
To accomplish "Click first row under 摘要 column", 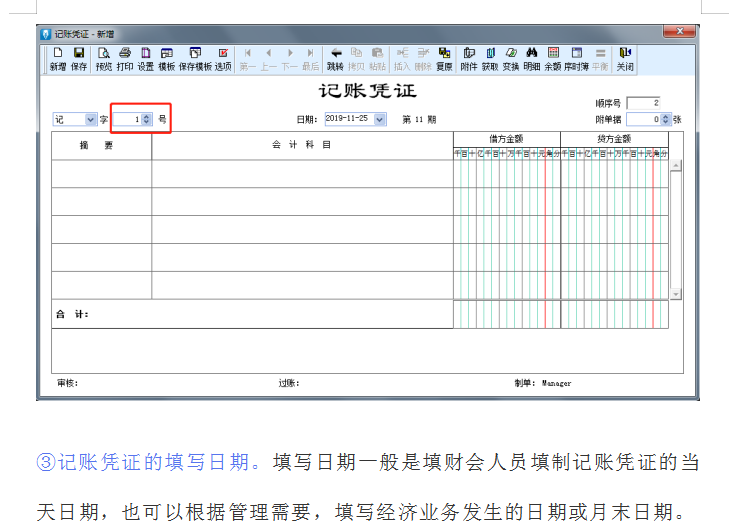I will 101,174.
